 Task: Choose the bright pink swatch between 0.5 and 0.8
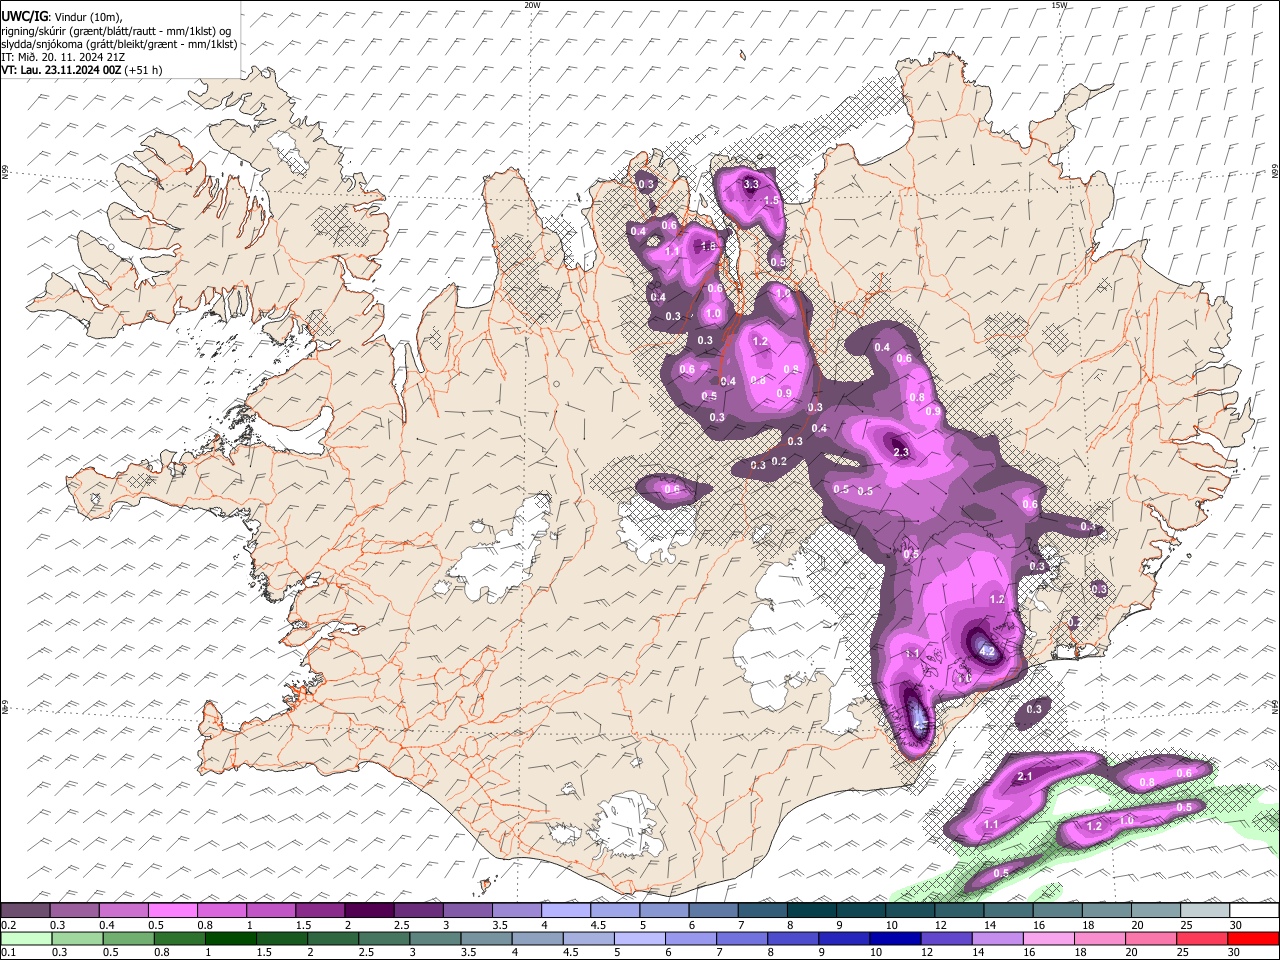pyautogui.click(x=173, y=911)
